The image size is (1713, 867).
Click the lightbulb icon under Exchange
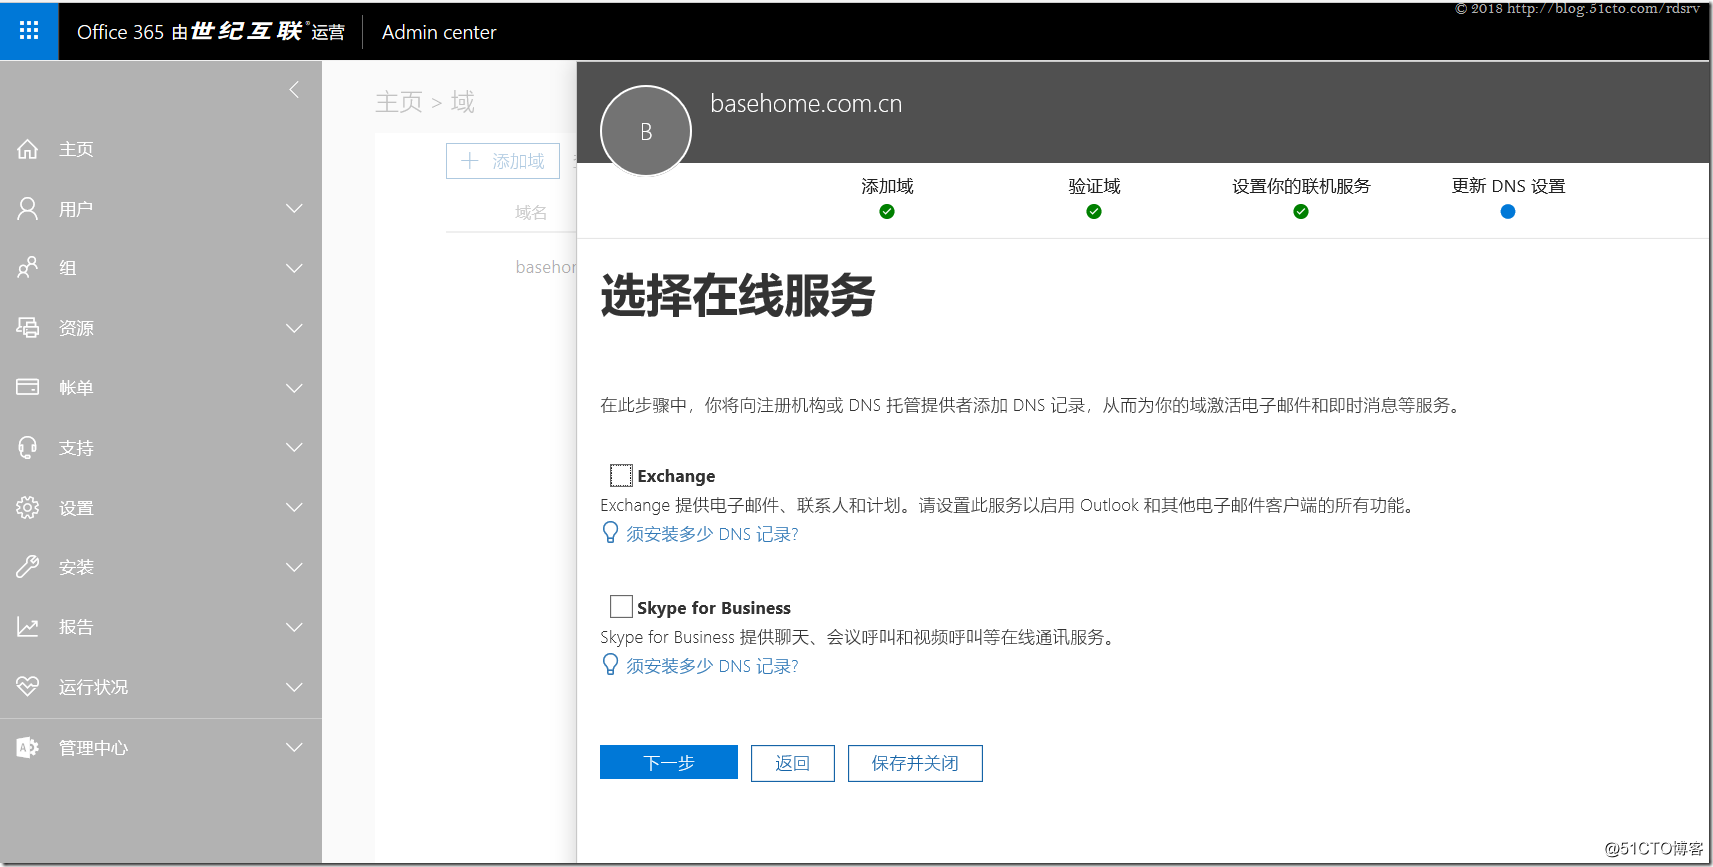610,533
